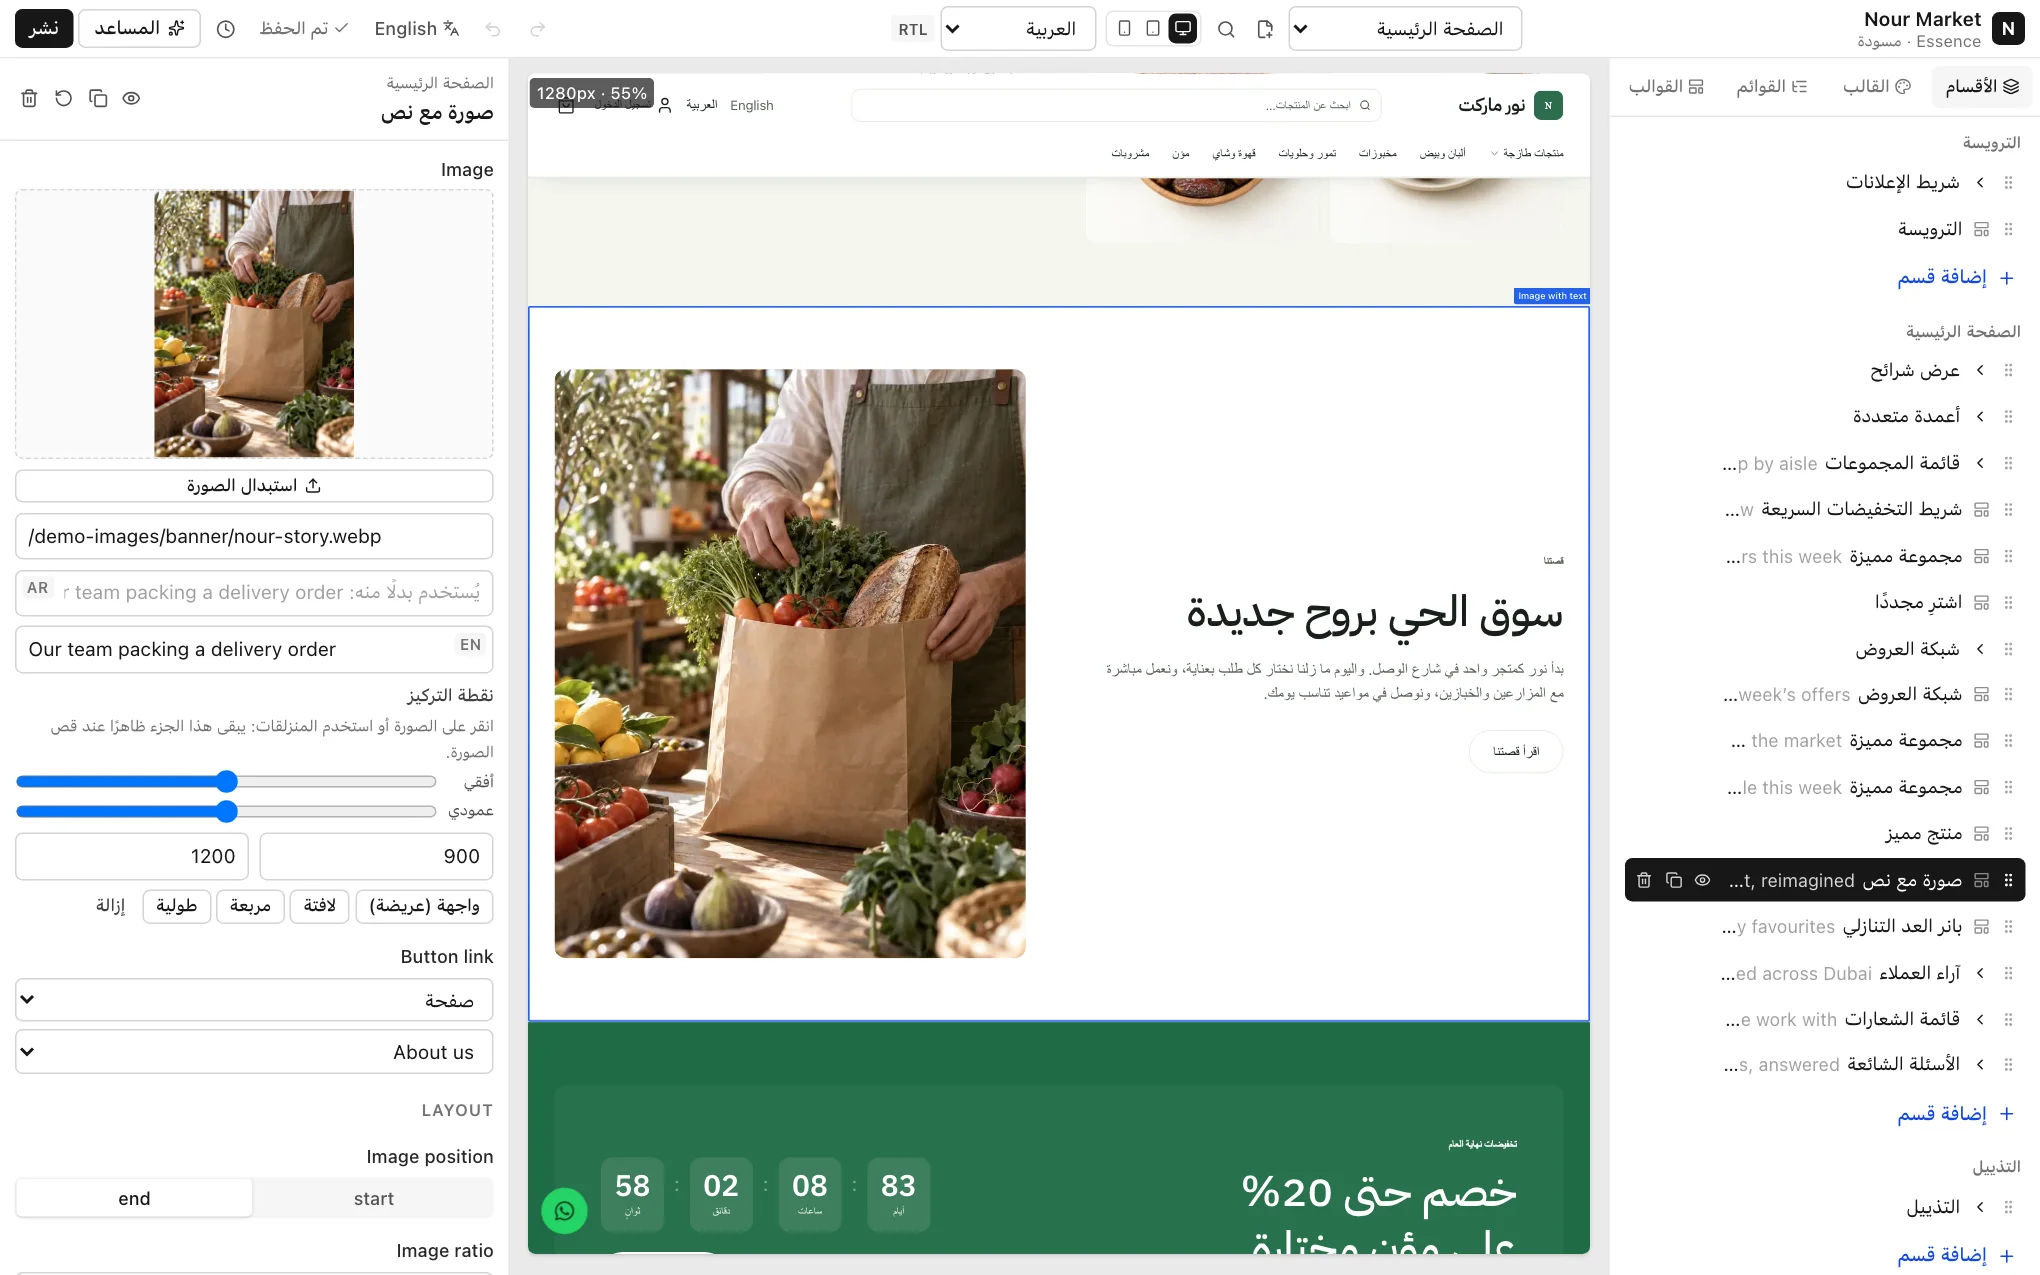
Task: Open the العربية language dropdown
Action: coord(1018,29)
